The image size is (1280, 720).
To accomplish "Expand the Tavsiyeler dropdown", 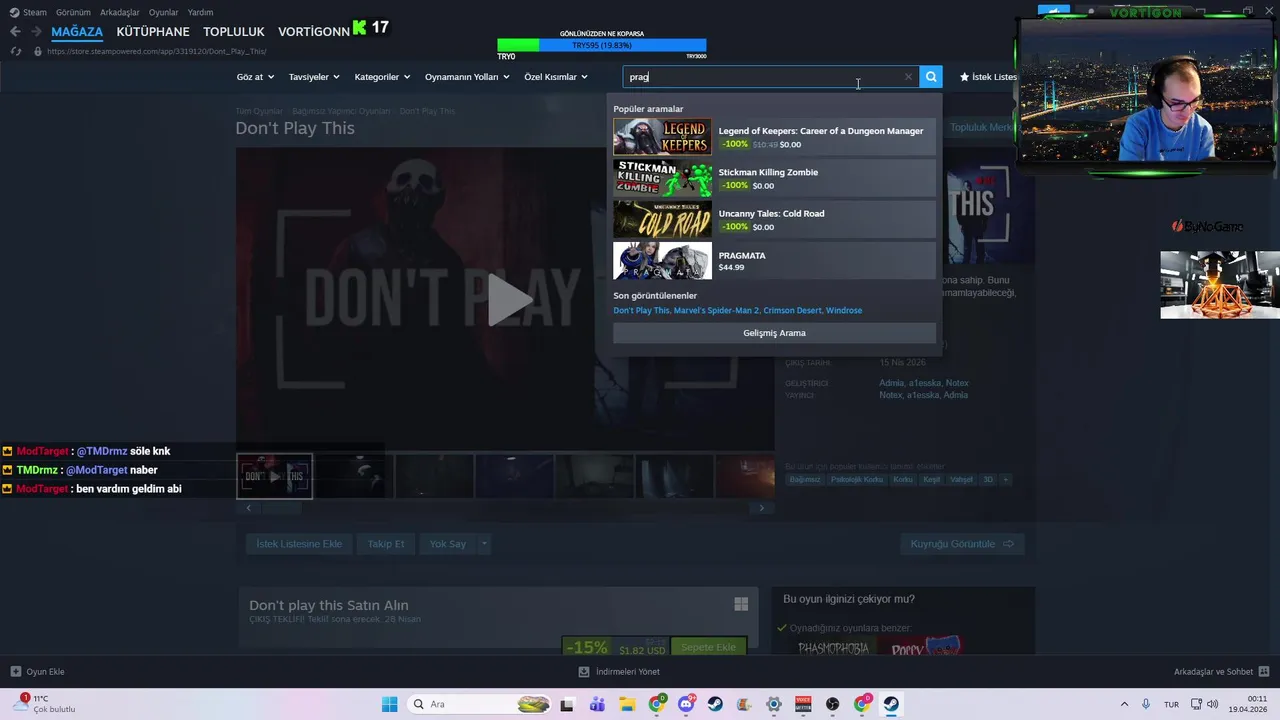I will 314,77.
